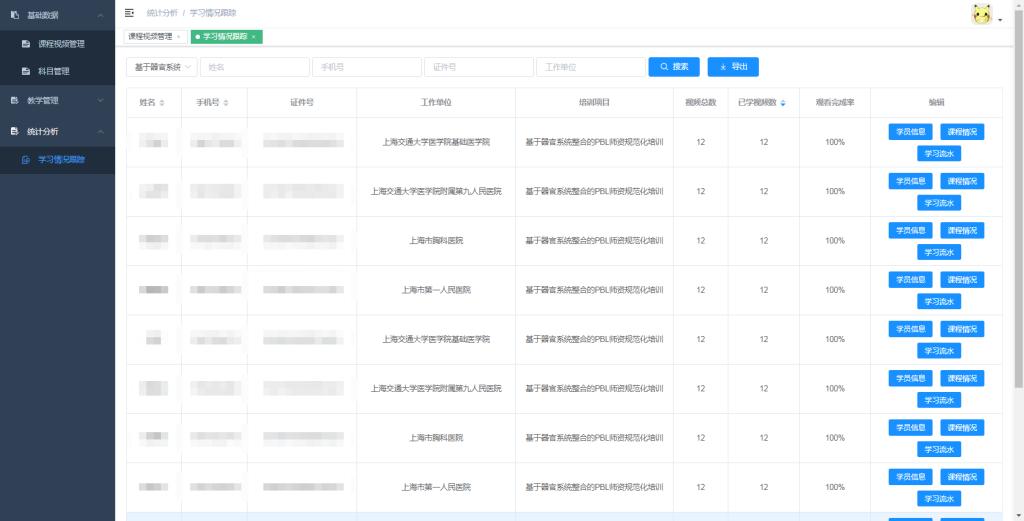Click 学习流水 in the seventh table row

[939, 449]
